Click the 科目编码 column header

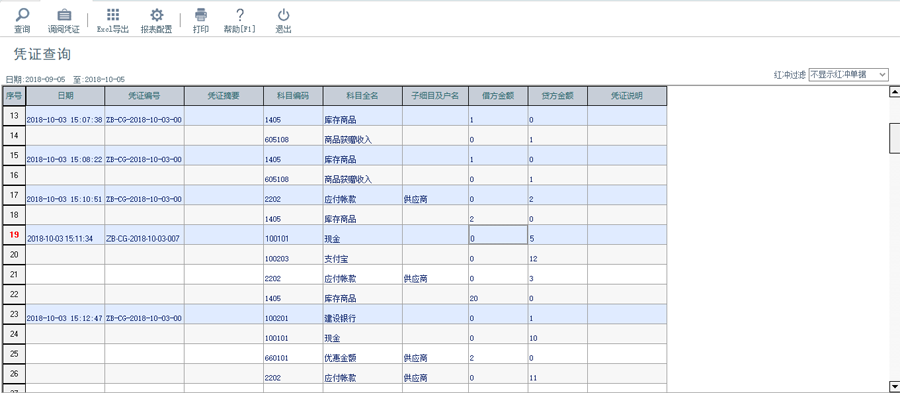tap(293, 96)
